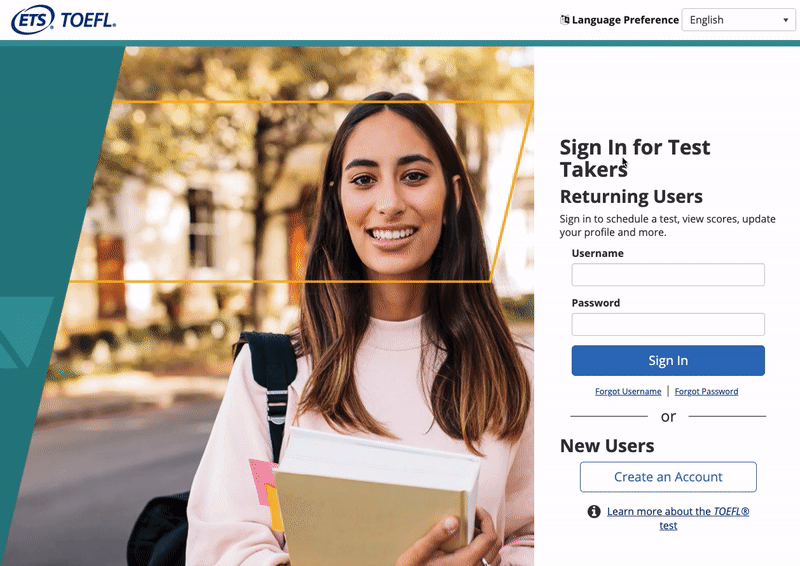Open Learn more about the TOEFL test
The height and width of the screenshot is (566, 800).
tap(678, 518)
